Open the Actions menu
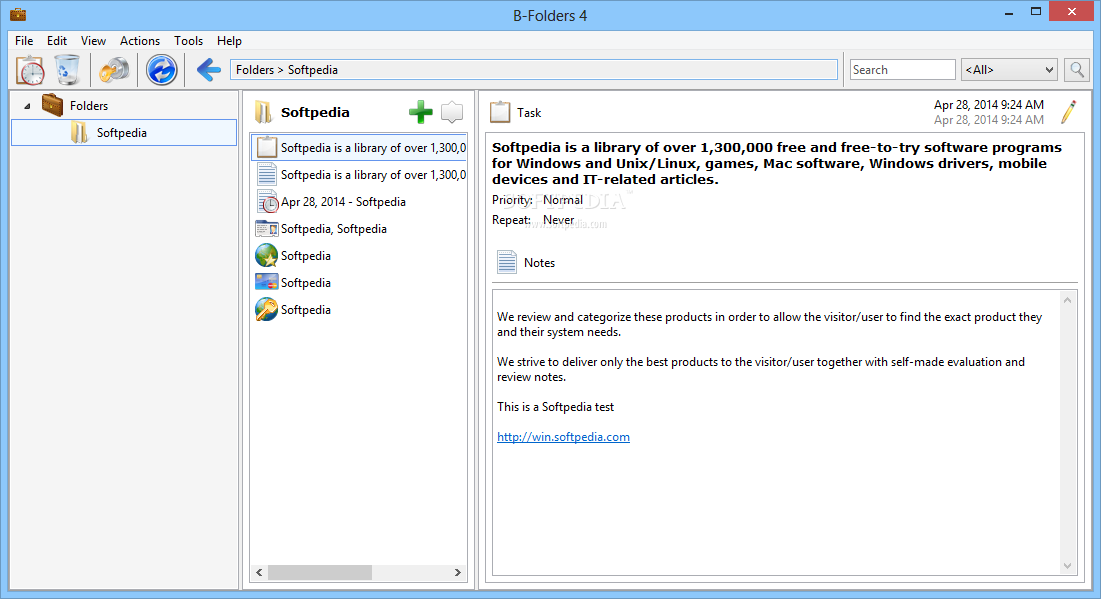Viewport: 1101px width, 599px height. [x=140, y=41]
